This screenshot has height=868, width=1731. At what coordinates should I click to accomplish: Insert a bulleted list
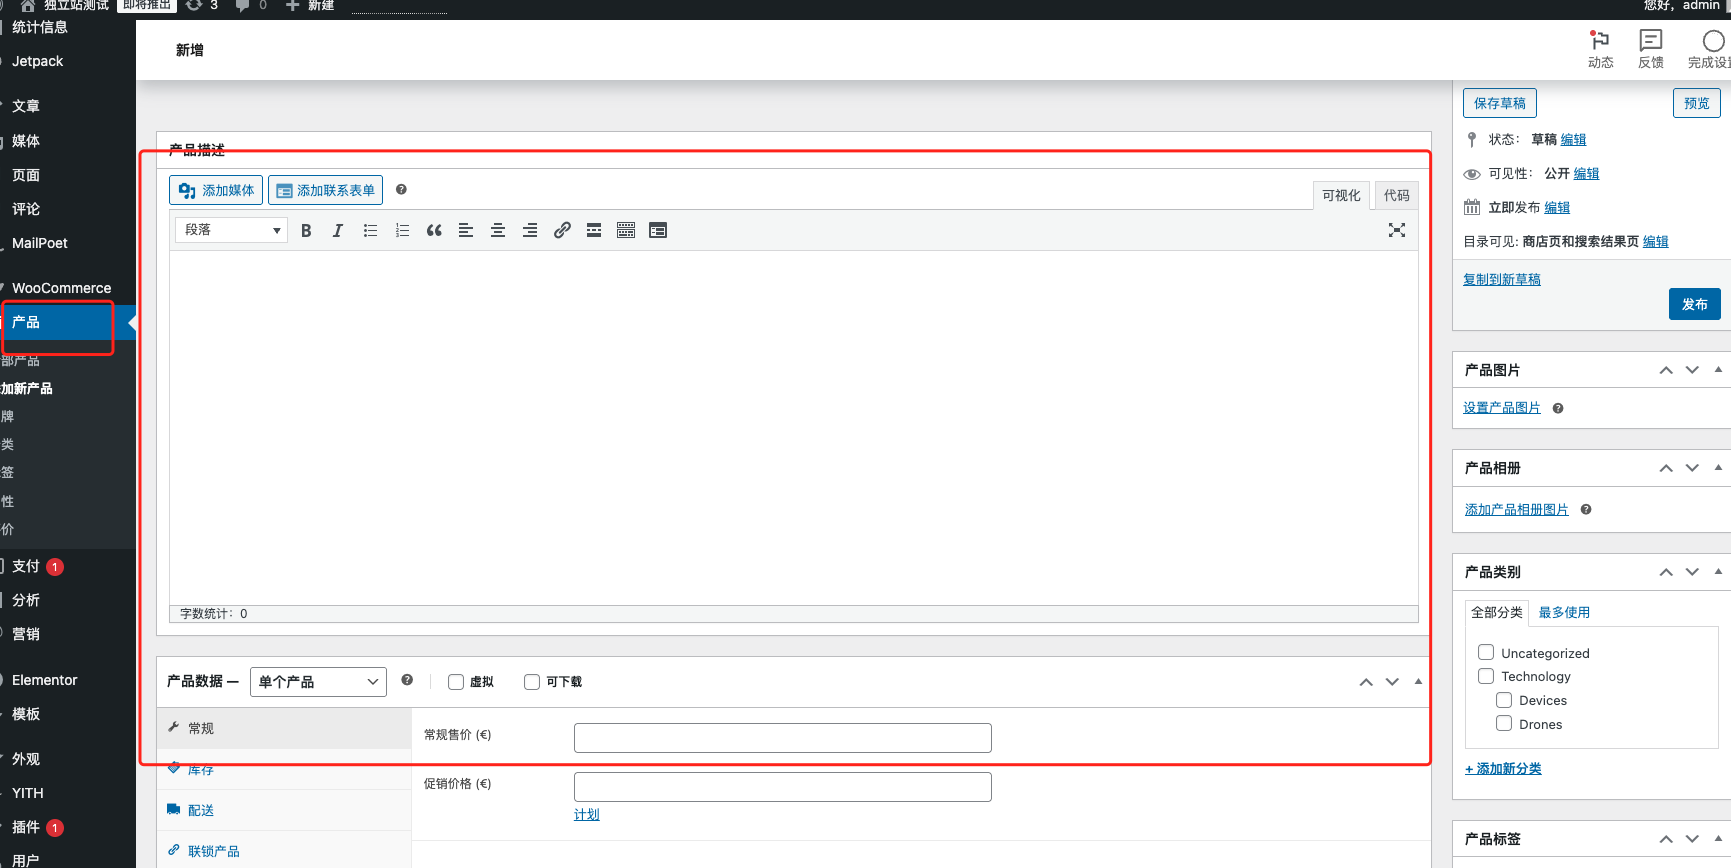pyautogui.click(x=370, y=231)
